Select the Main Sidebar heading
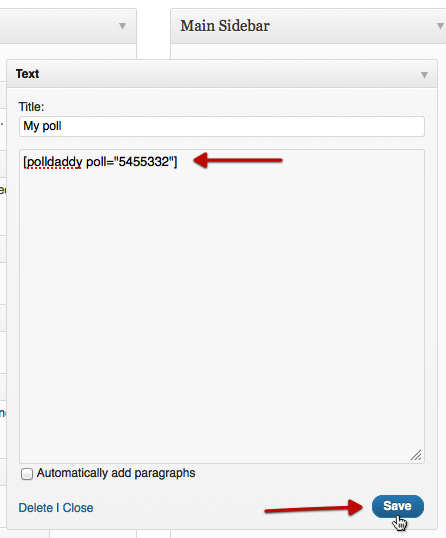446x538 pixels. pos(225,26)
